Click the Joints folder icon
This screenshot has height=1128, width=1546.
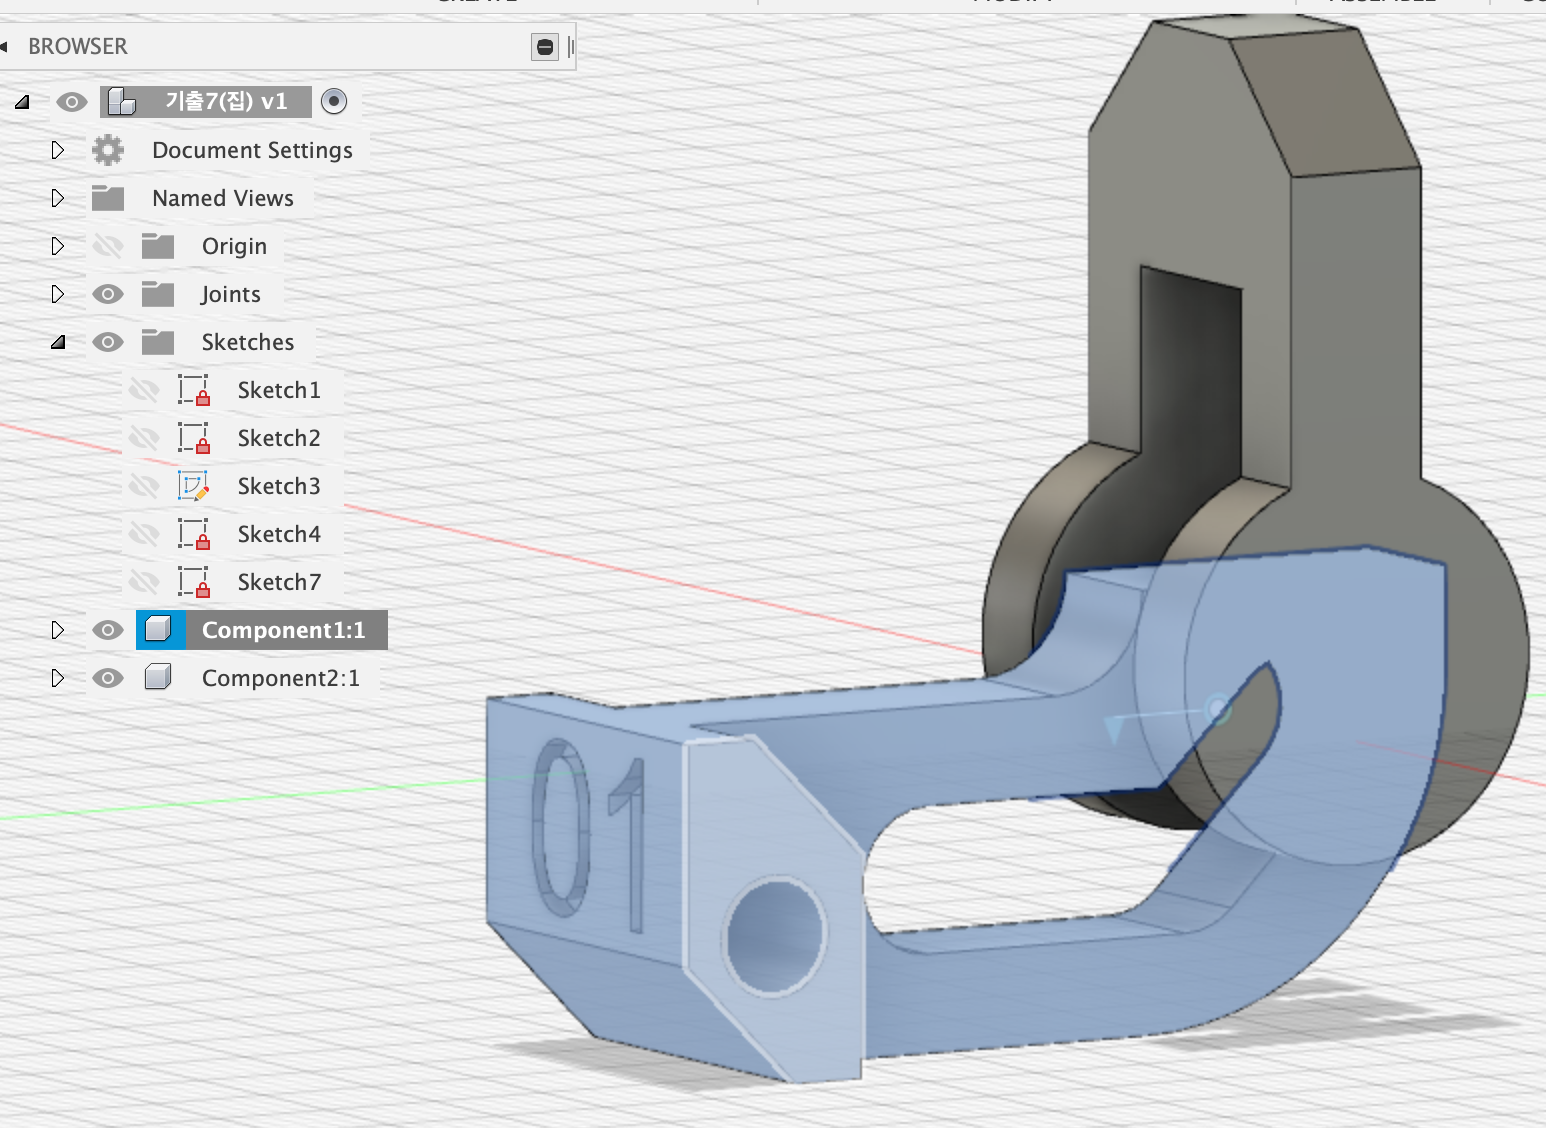(158, 294)
